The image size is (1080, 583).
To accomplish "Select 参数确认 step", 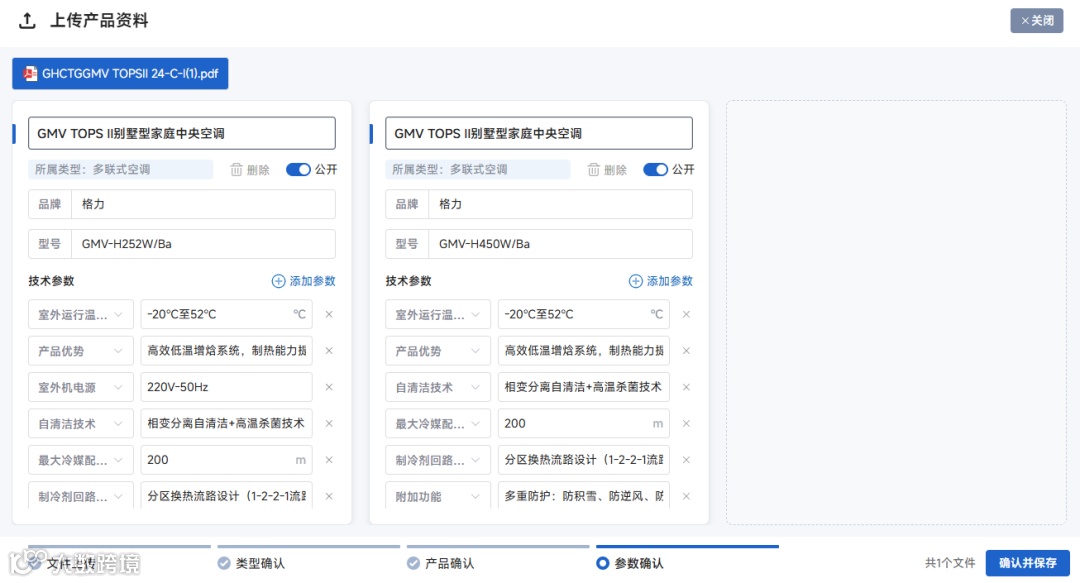I will click(x=630, y=563).
